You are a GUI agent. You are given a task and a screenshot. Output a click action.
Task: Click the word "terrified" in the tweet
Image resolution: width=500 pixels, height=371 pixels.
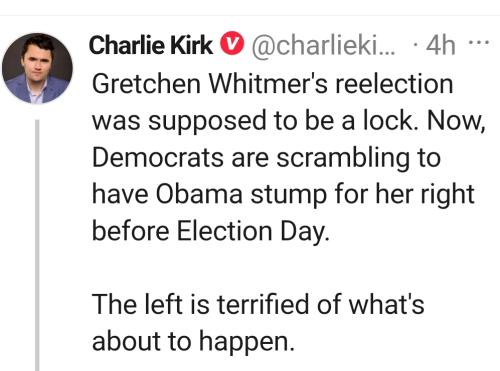coord(263,304)
